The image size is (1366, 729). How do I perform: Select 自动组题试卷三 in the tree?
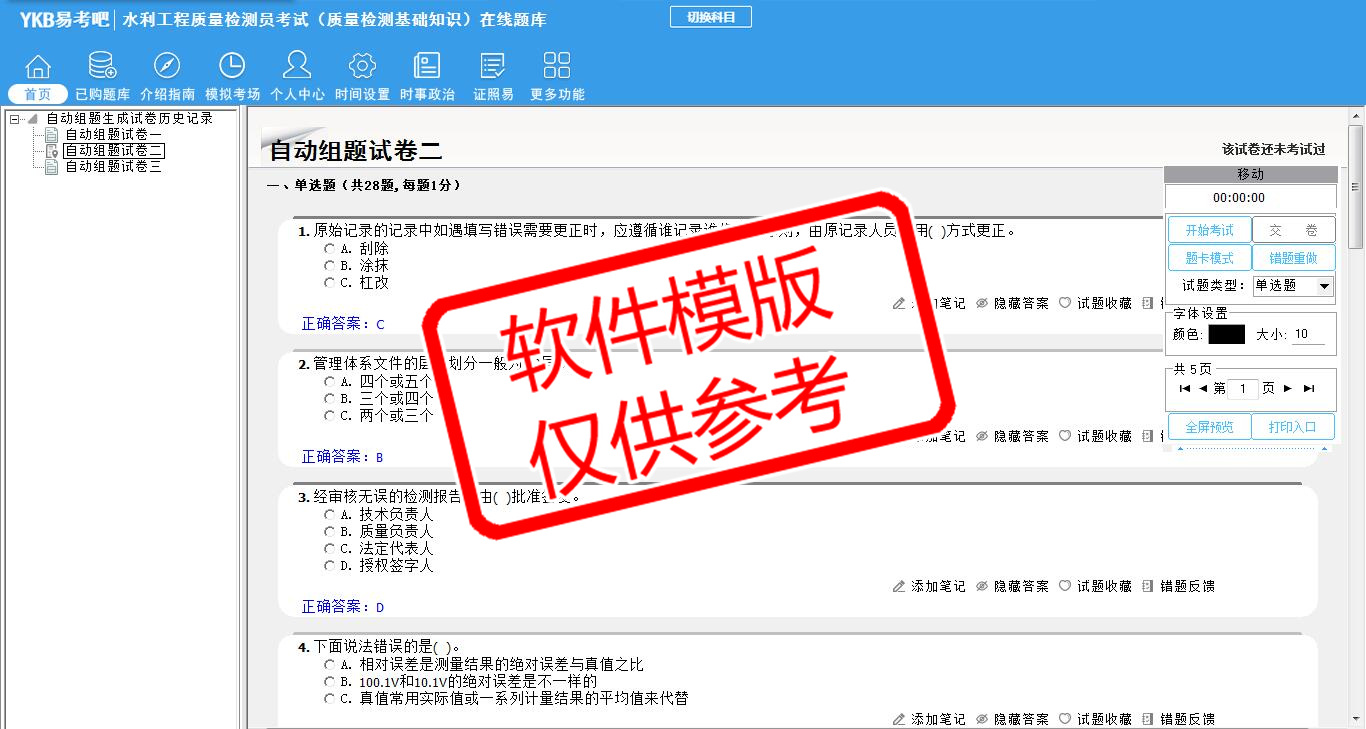(x=113, y=167)
